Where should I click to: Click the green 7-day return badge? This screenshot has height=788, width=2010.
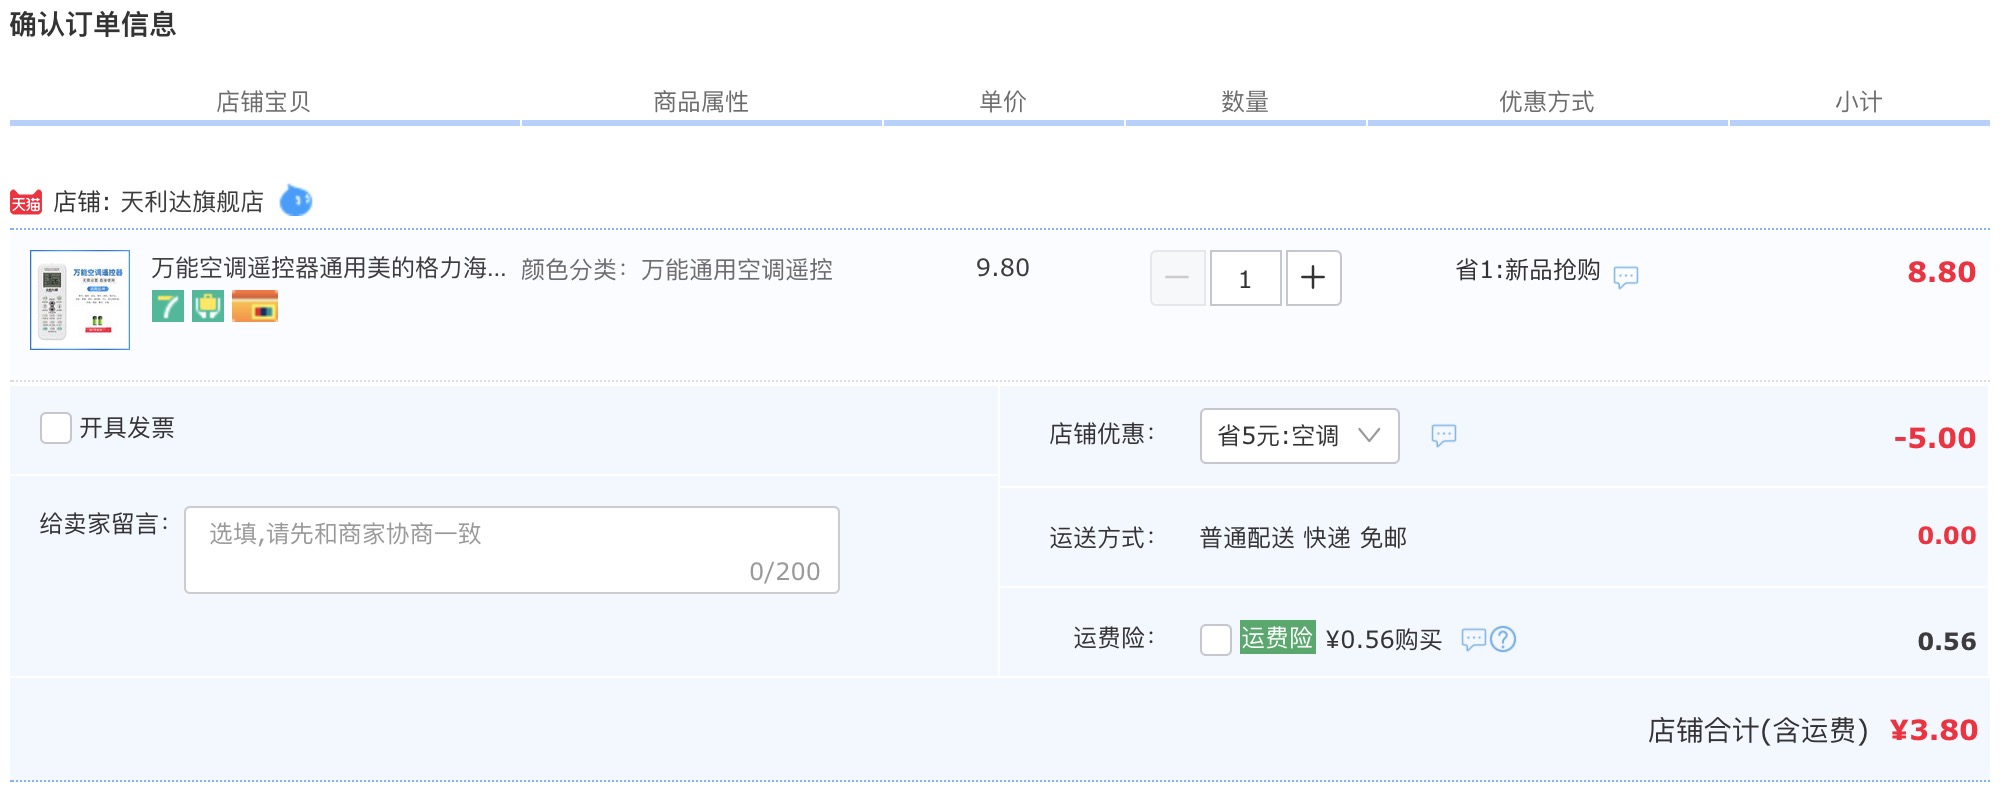coord(168,306)
